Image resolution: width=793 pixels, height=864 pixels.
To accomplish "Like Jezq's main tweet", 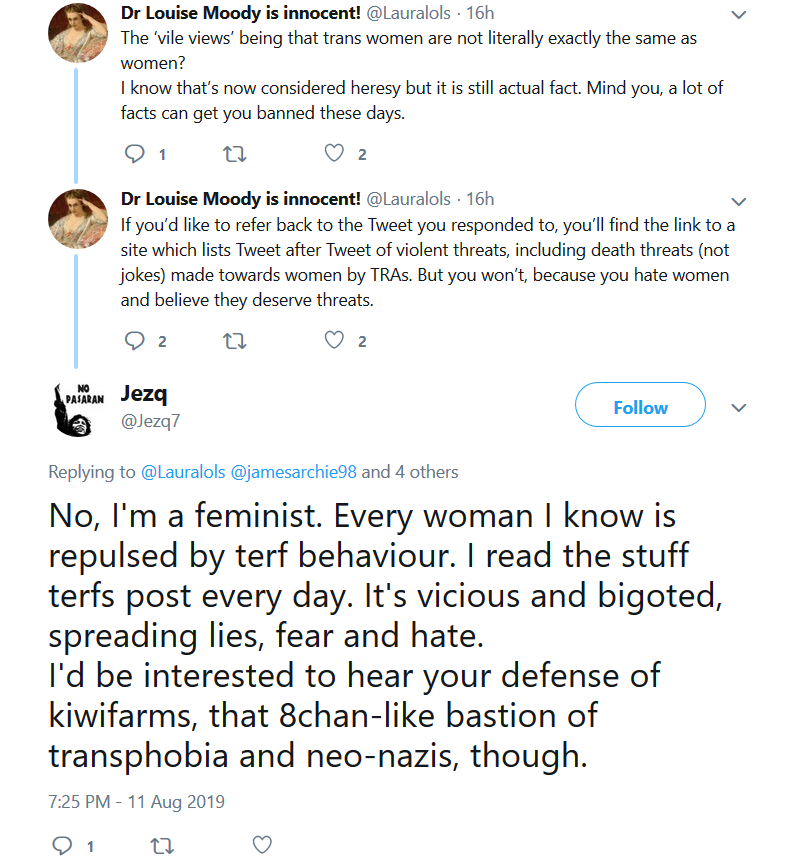I will click(262, 845).
